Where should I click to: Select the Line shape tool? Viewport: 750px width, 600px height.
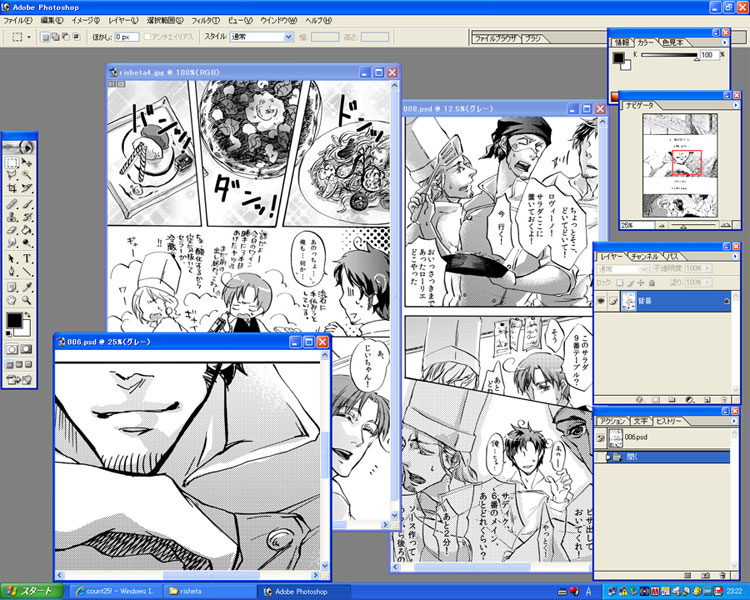tap(27, 271)
